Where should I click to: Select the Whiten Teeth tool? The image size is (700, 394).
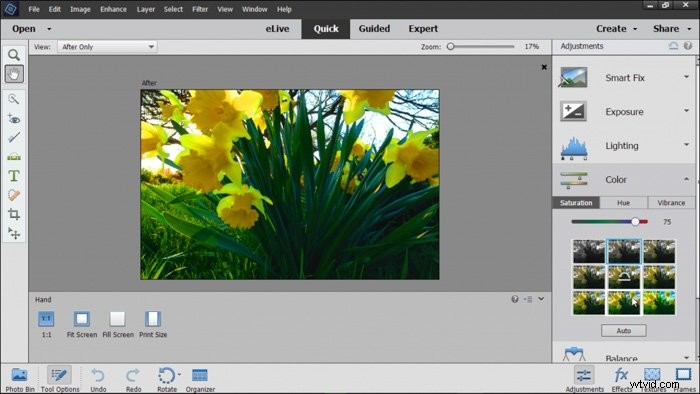pos(14,137)
